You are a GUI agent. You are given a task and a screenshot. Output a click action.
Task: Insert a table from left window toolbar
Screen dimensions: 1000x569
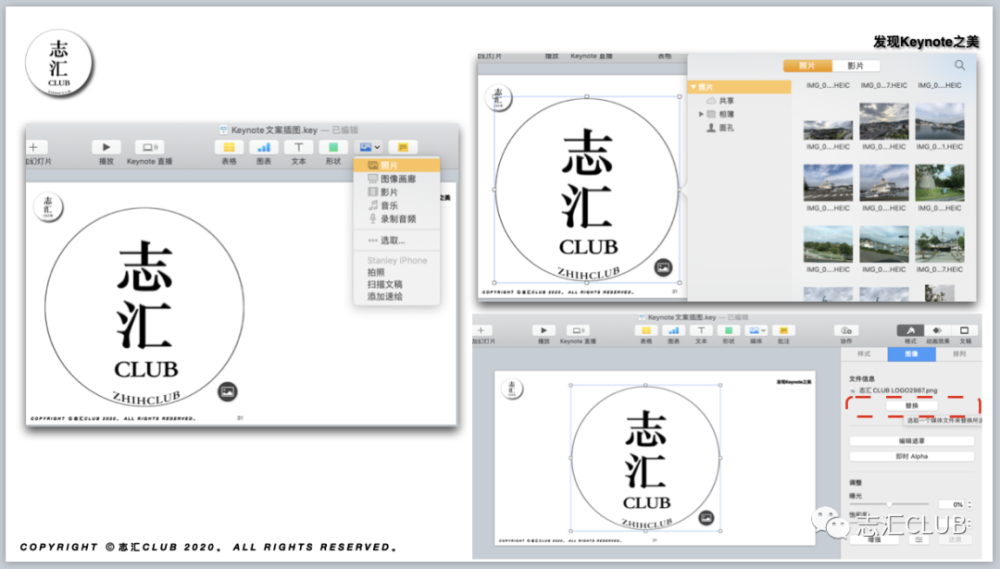(229, 147)
